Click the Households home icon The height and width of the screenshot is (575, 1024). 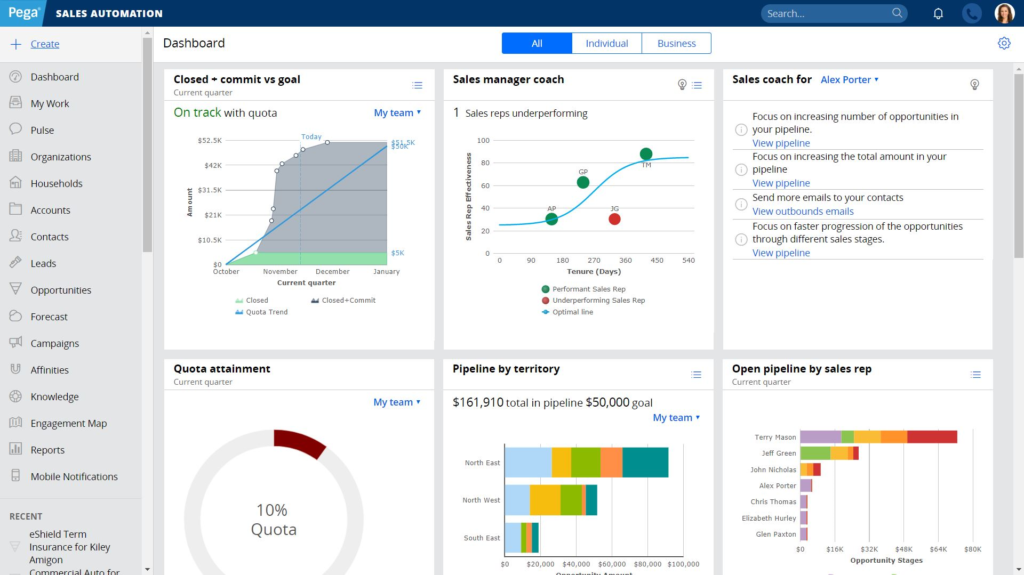(x=16, y=182)
